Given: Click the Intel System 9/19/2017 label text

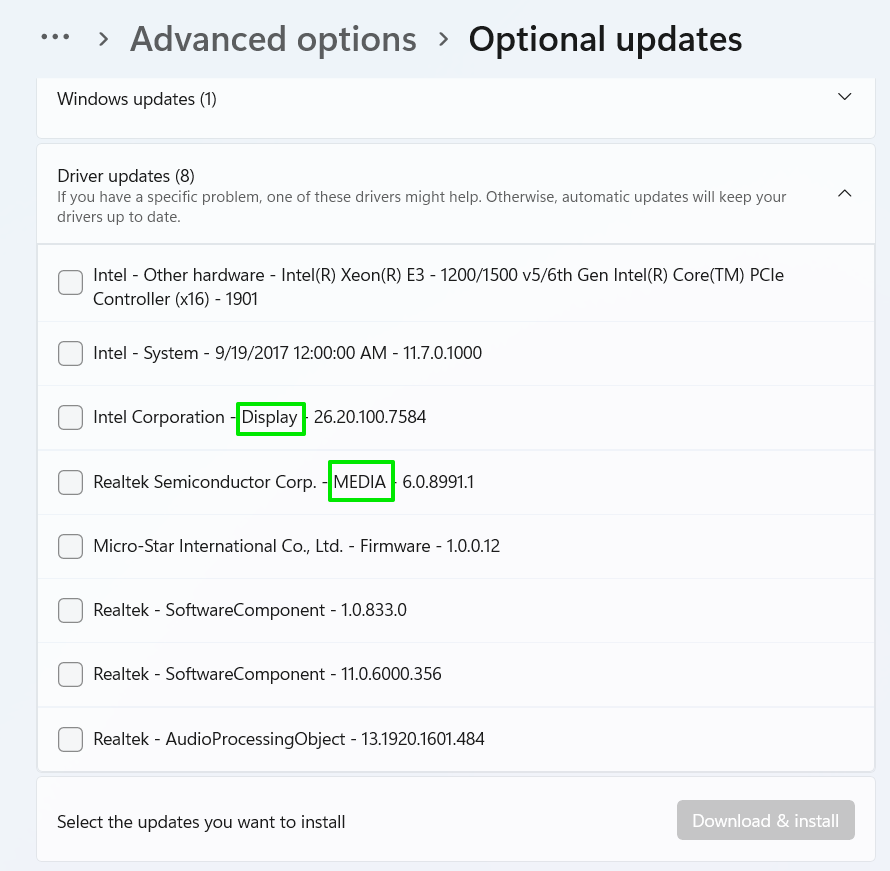Looking at the screenshot, I should (x=288, y=353).
